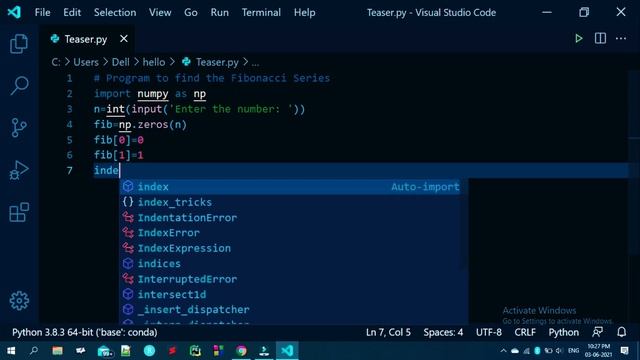Open the File menu

pyautogui.click(x=42, y=12)
